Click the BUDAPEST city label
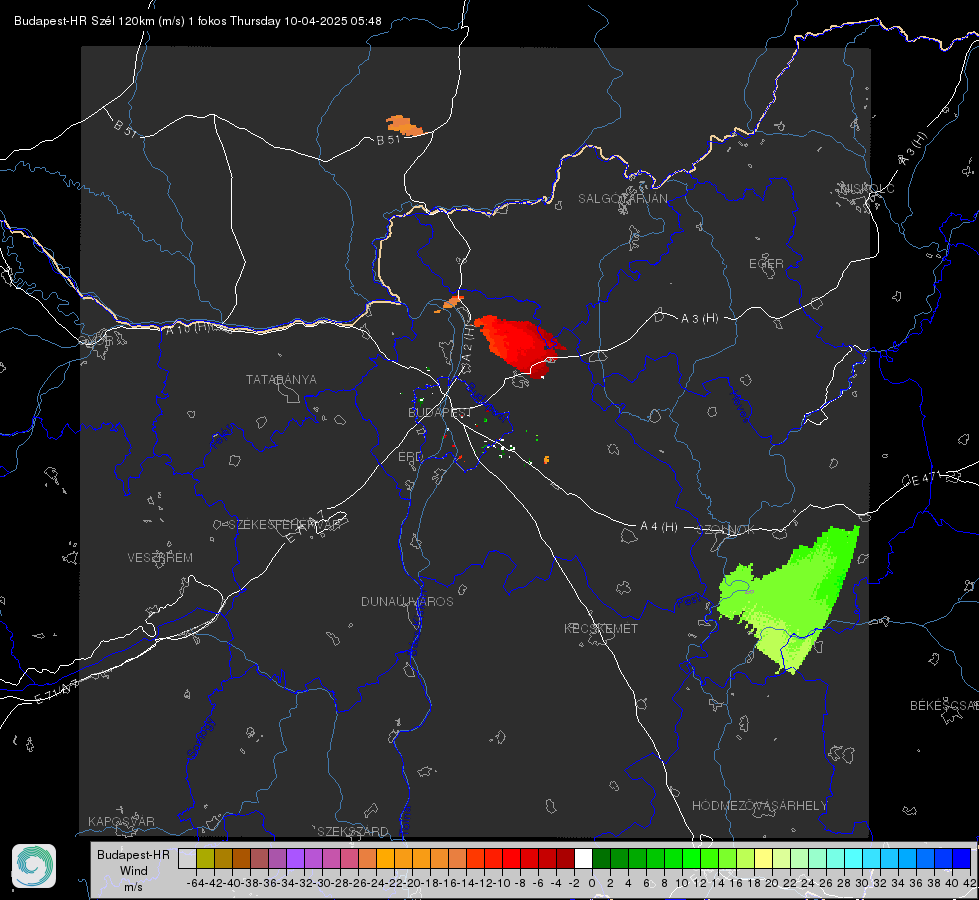 pos(440,412)
